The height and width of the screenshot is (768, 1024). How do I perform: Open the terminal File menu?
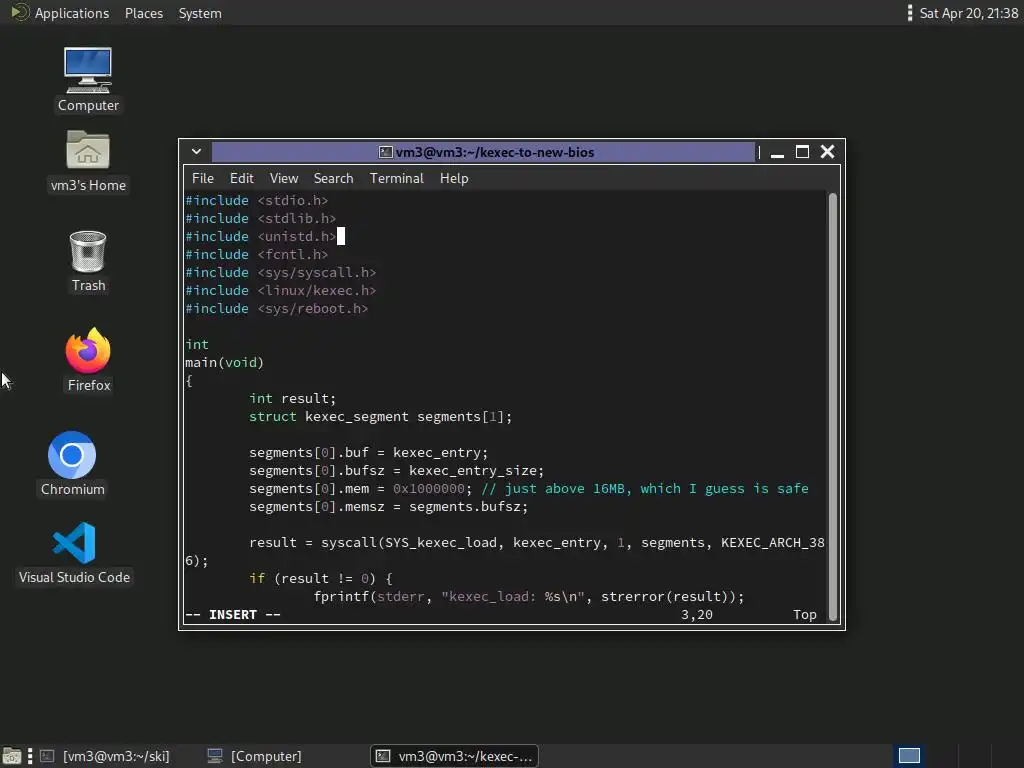(x=202, y=178)
